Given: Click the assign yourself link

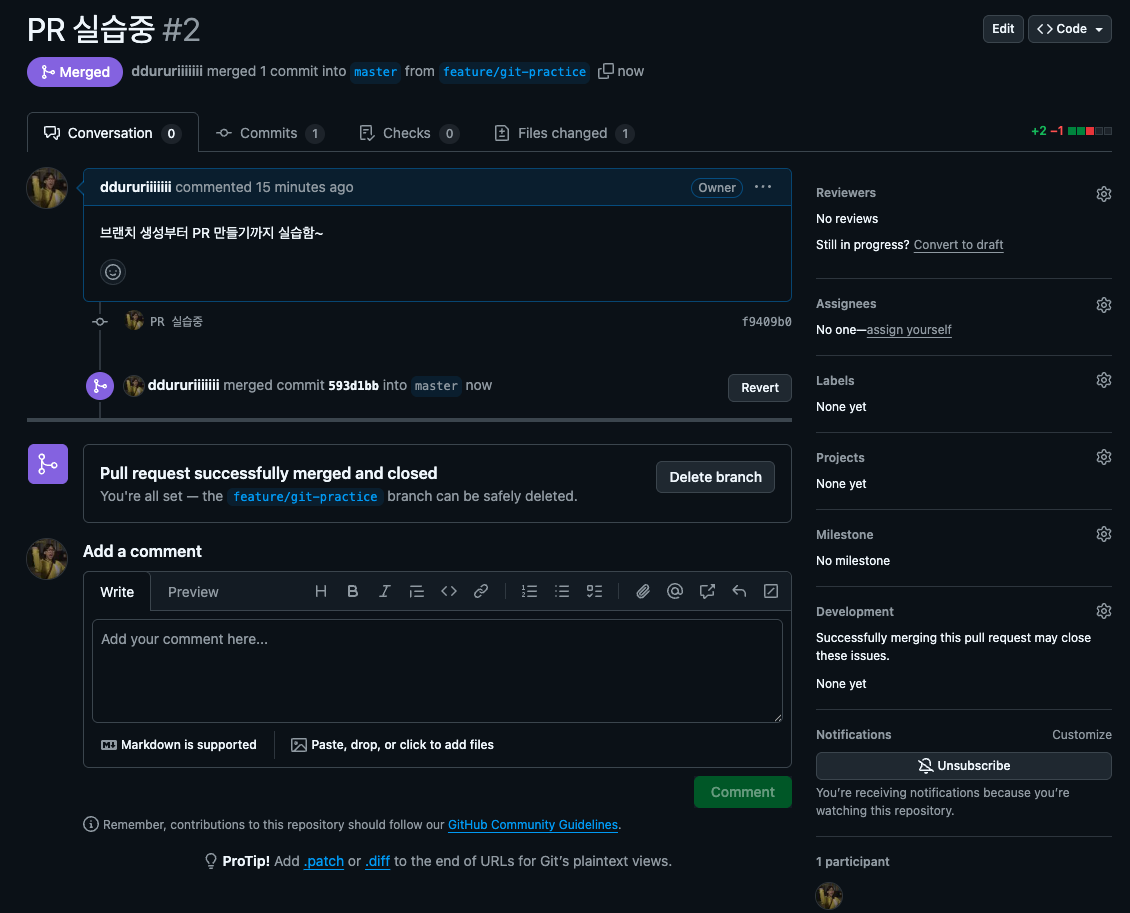Looking at the screenshot, I should coord(909,329).
